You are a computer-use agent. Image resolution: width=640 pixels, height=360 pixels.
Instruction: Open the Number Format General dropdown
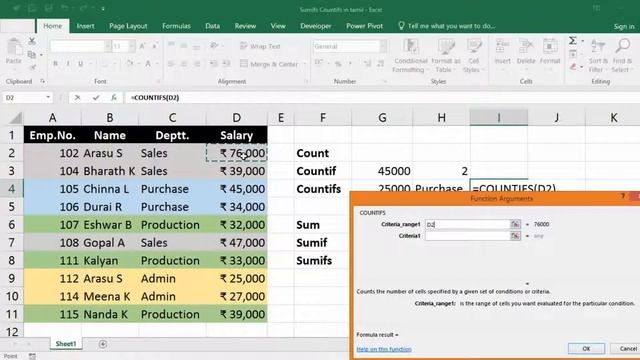383,47
